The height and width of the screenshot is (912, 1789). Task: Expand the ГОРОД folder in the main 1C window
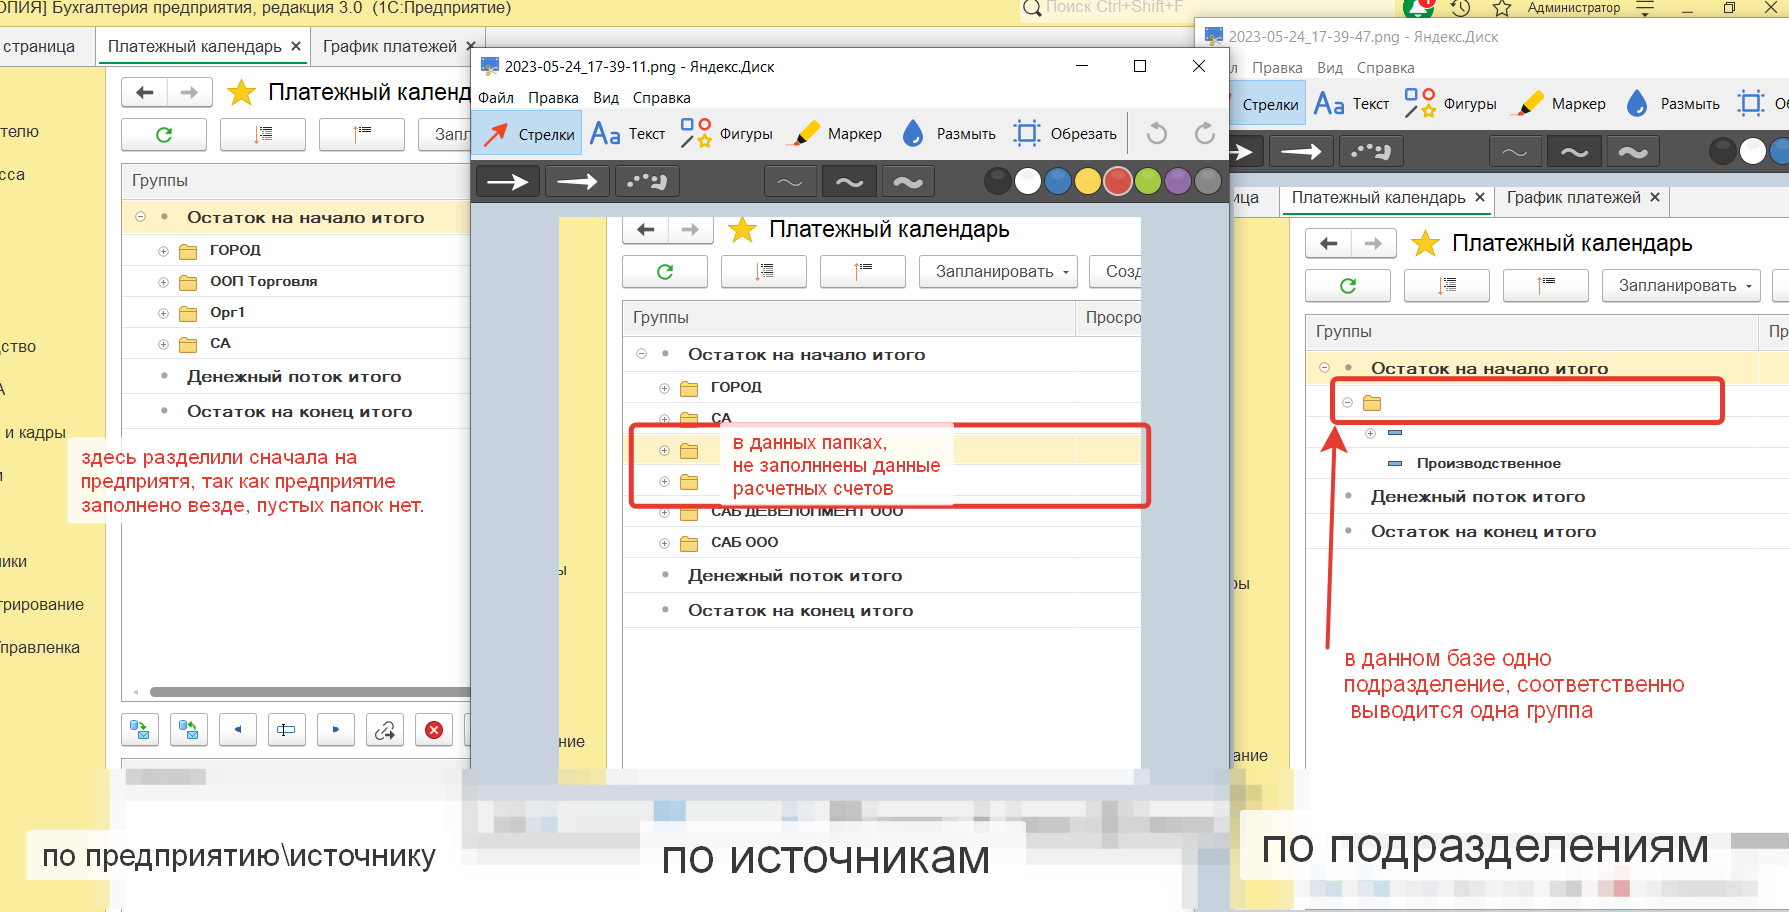163,251
